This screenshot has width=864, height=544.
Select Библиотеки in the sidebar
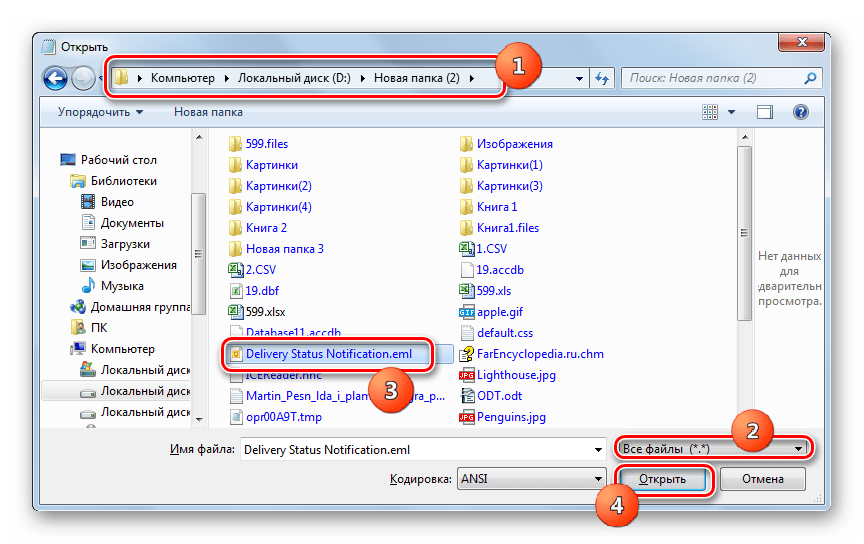tap(123, 181)
